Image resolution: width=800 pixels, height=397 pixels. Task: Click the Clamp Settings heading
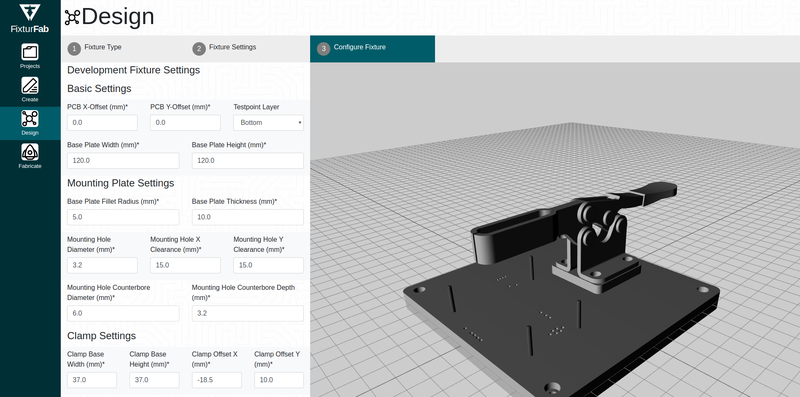coord(102,336)
